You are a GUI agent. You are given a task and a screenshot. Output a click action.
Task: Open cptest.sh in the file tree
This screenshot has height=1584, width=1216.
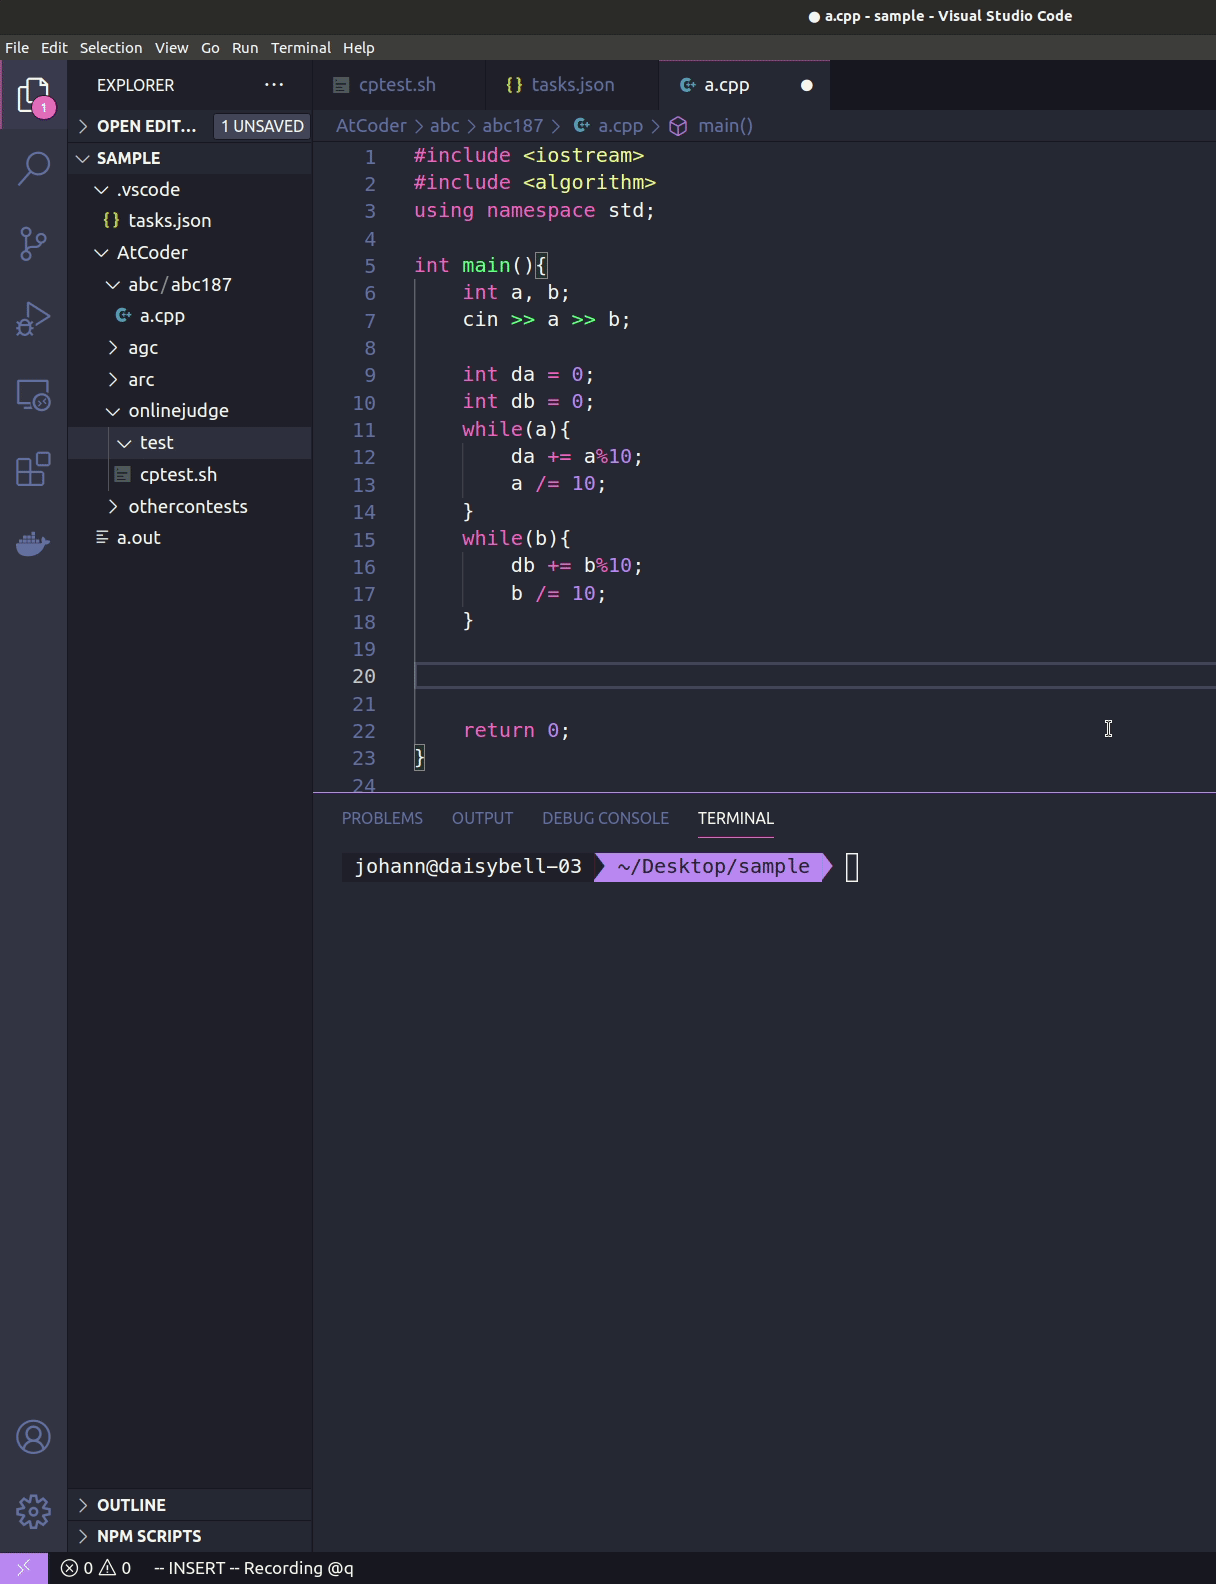[178, 475]
